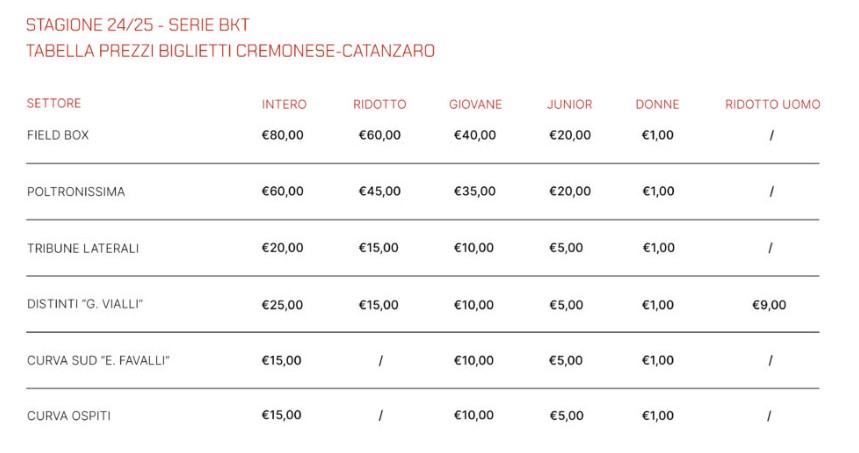The image size is (859, 453).
Task: Select the TRIBUNE LATERALI row label
Action: pyautogui.click(x=83, y=248)
